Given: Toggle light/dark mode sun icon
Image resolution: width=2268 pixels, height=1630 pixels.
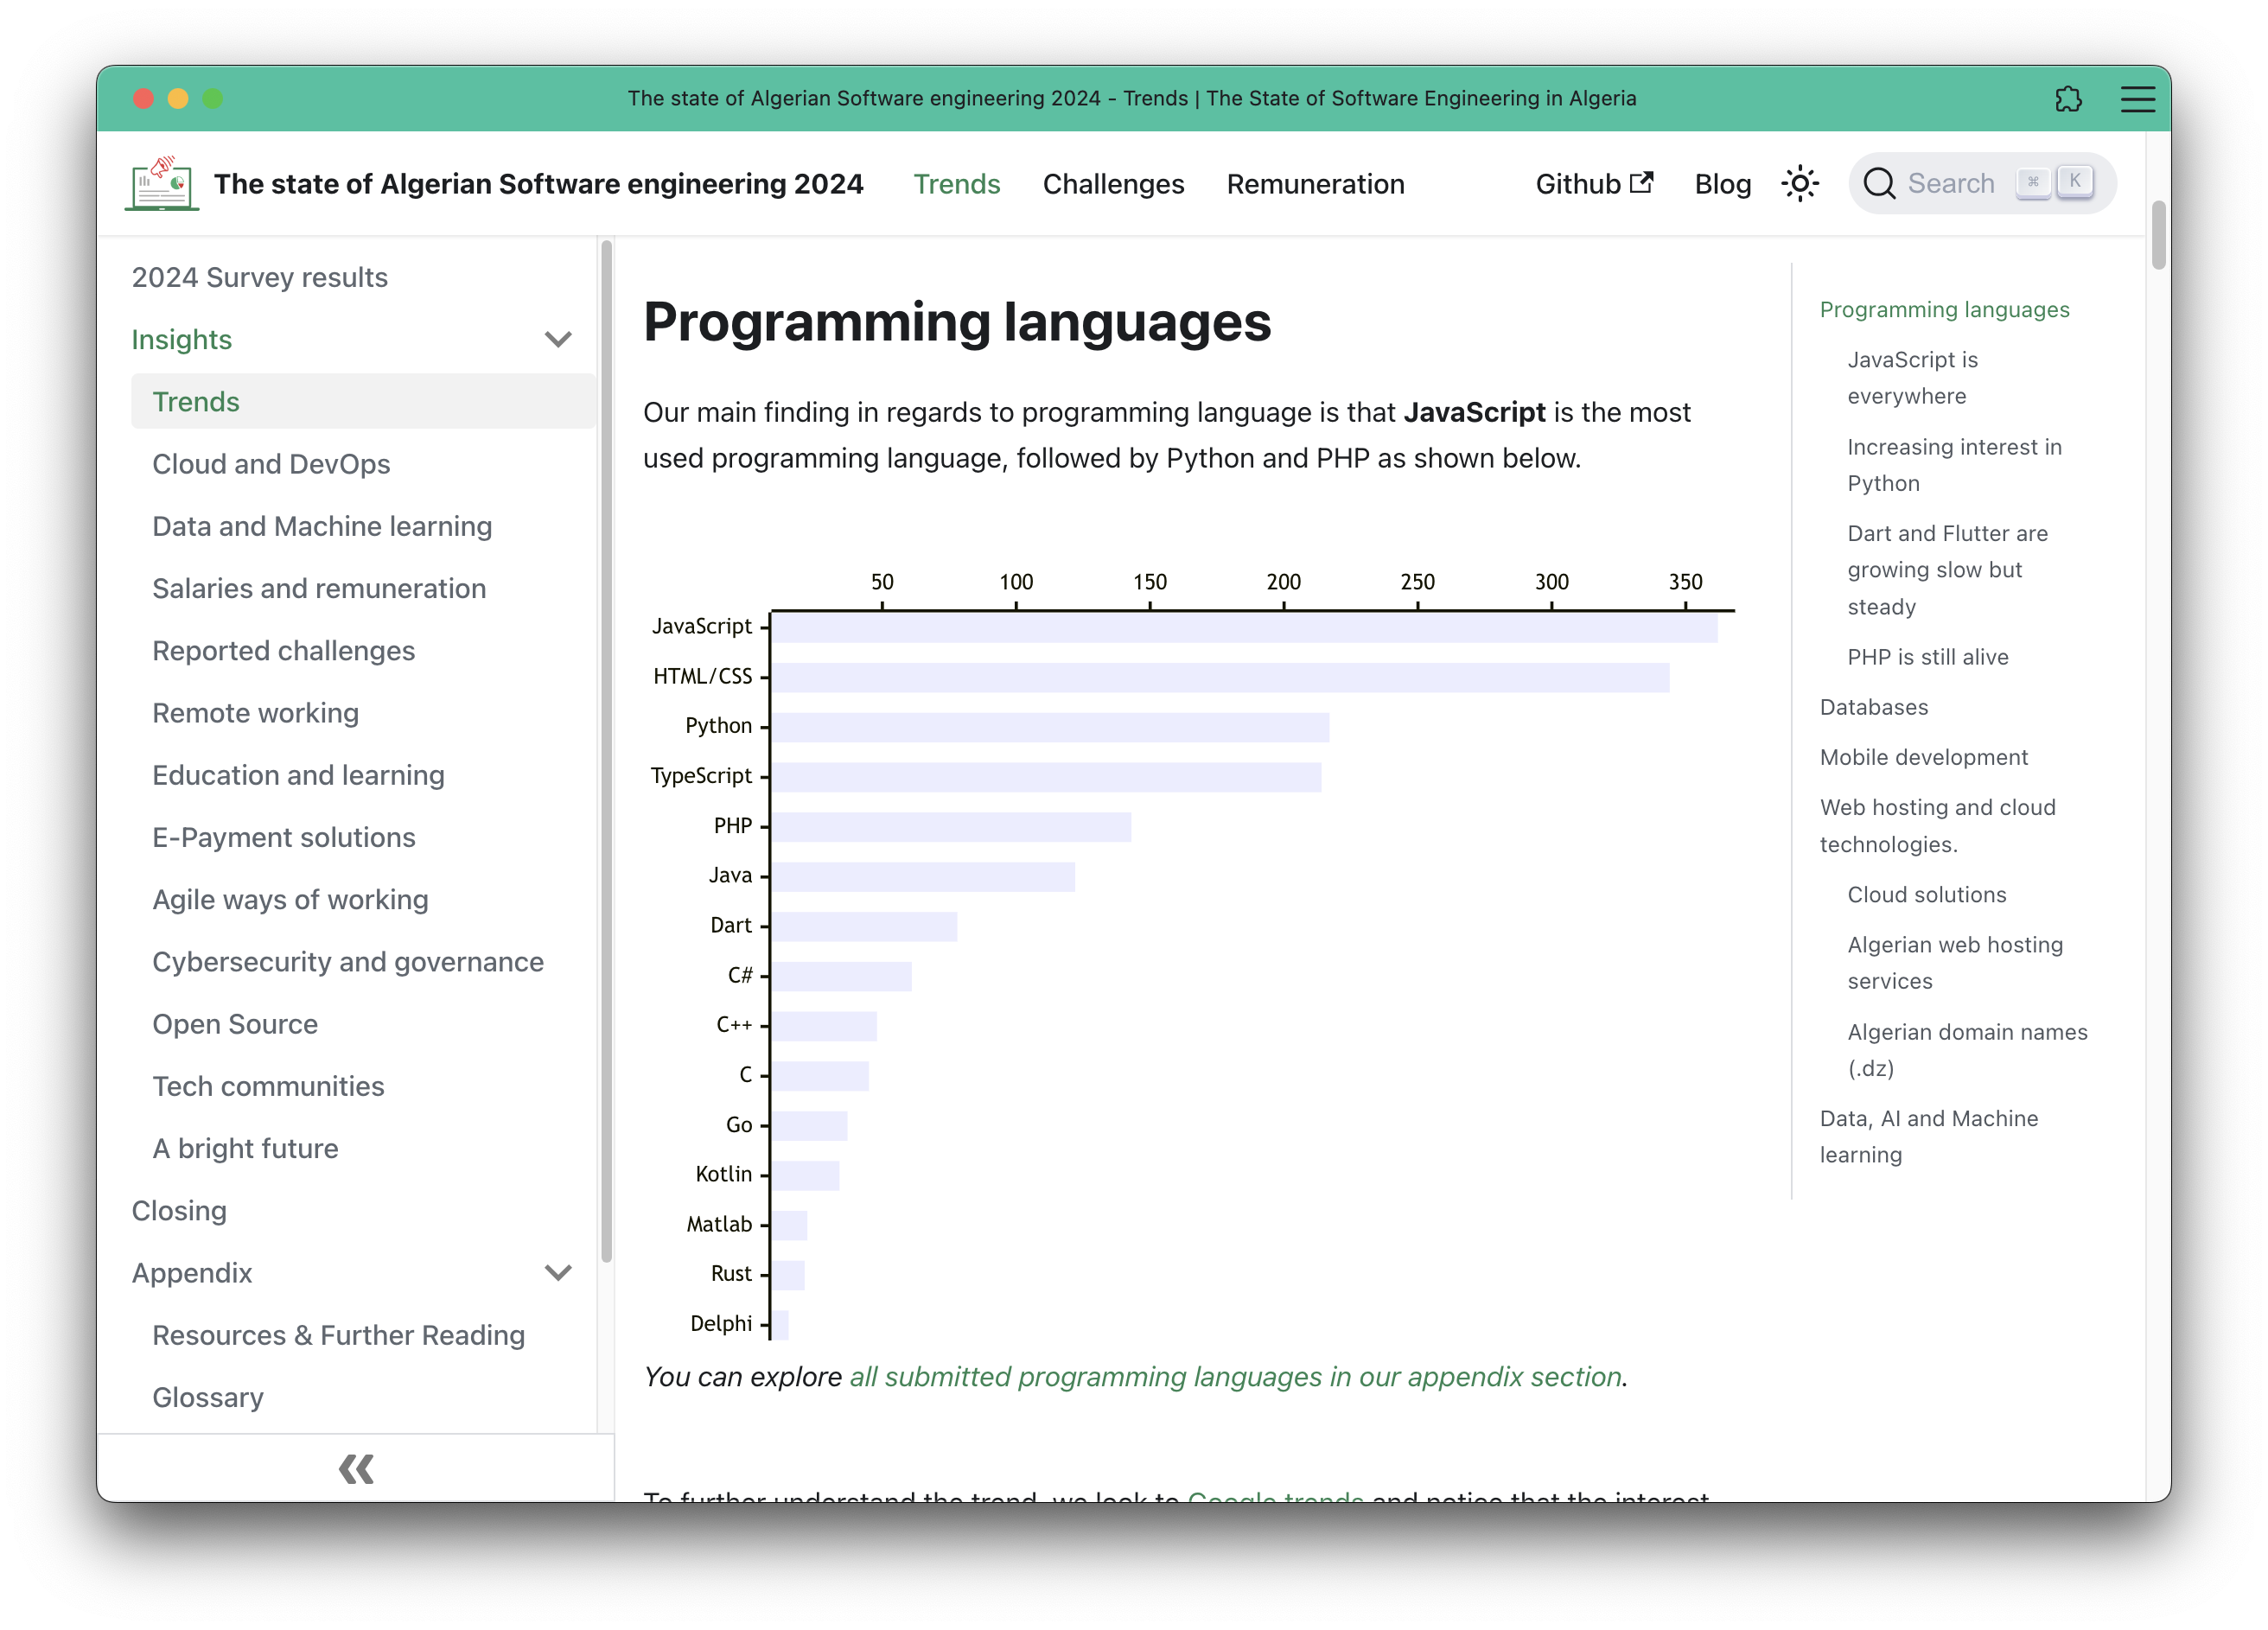Looking at the screenshot, I should pyautogui.click(x=1801, y=183).
